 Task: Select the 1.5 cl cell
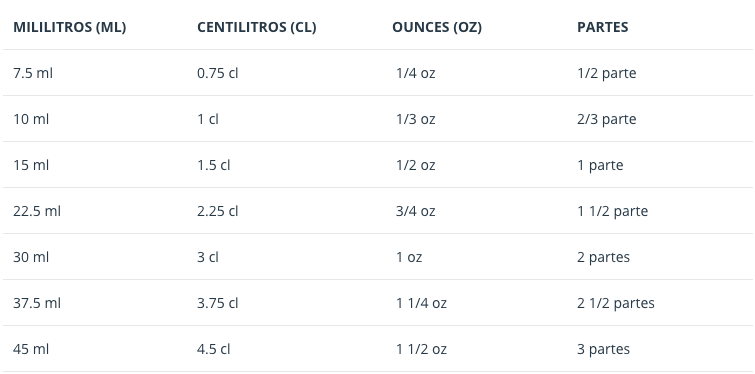tap(214, 165)
